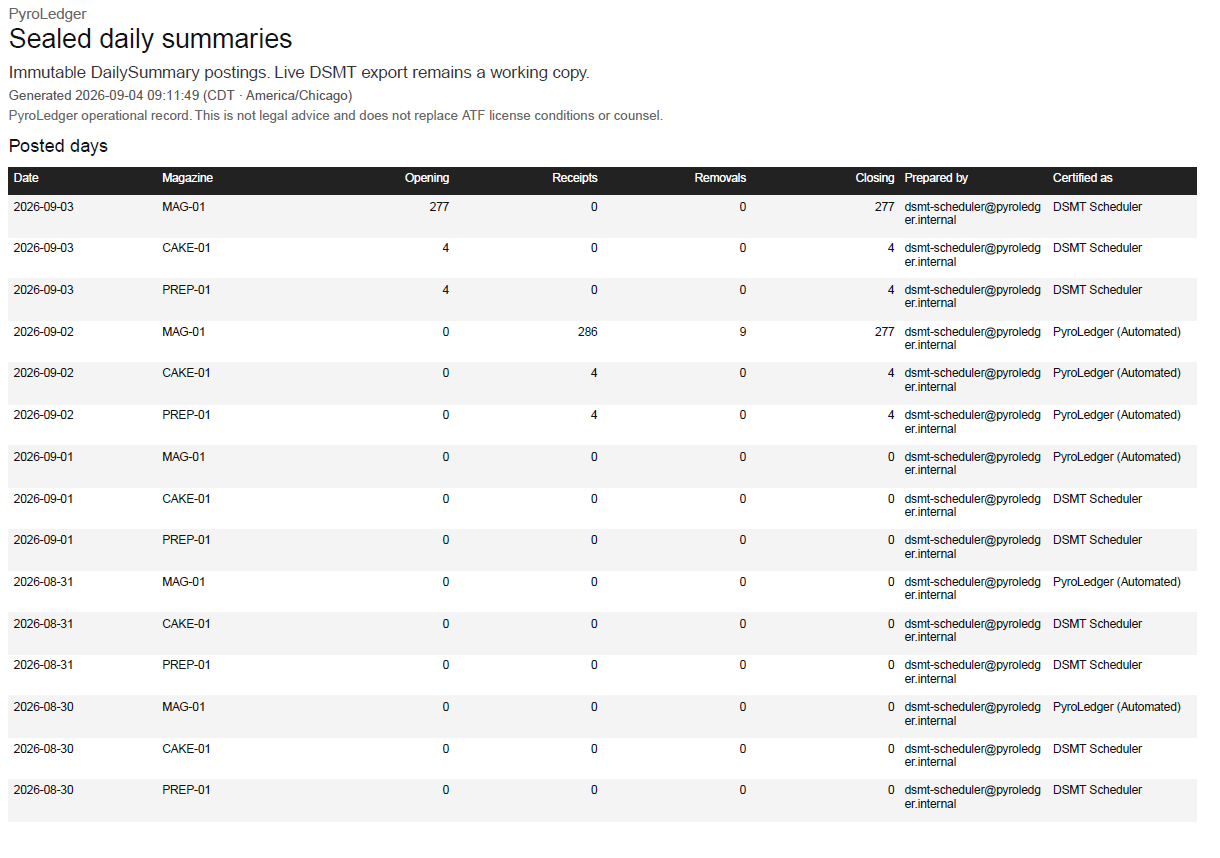
Task: Select PREP-01 in the 2026-09-01 row
Action: (186, 540)
